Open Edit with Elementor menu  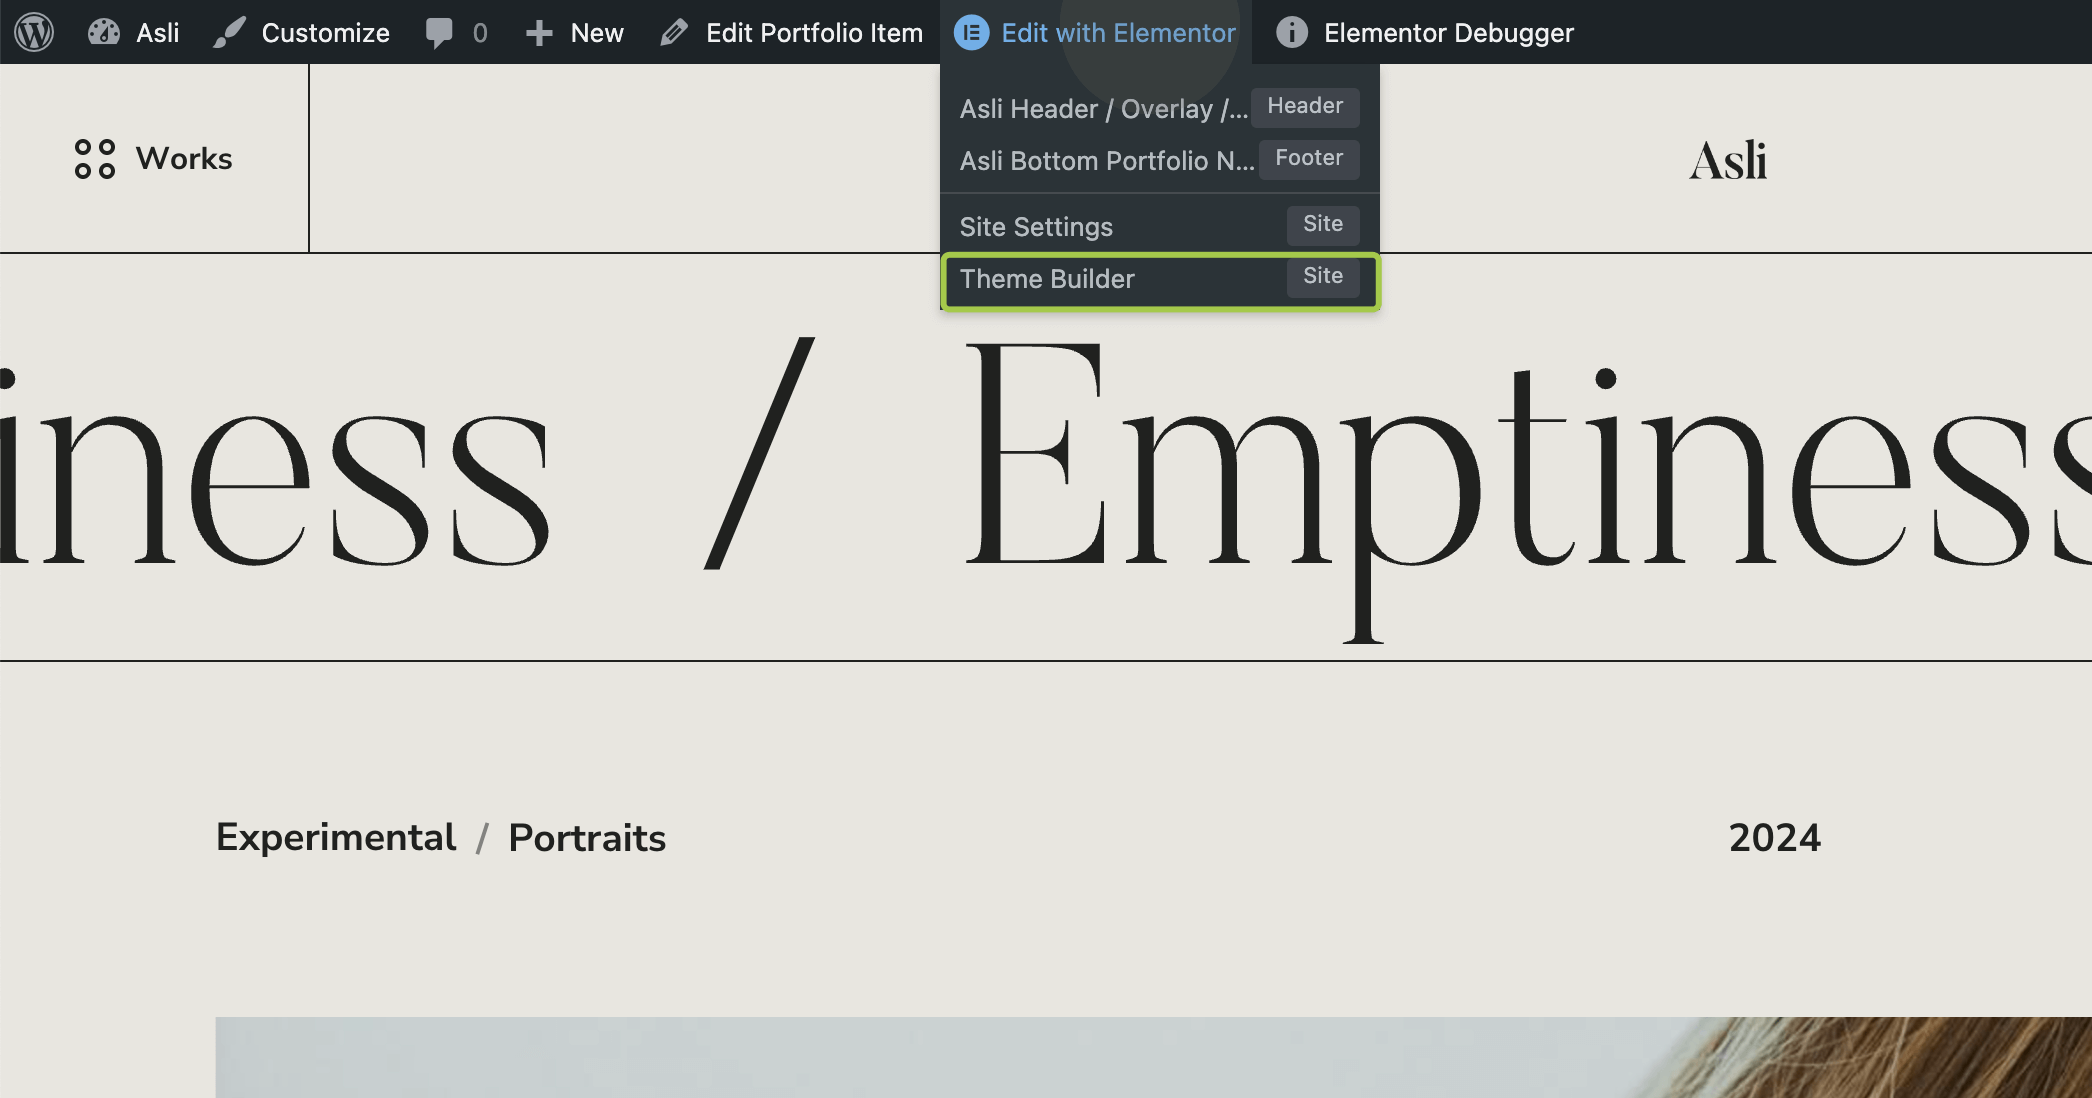[x=1117, y=32]
